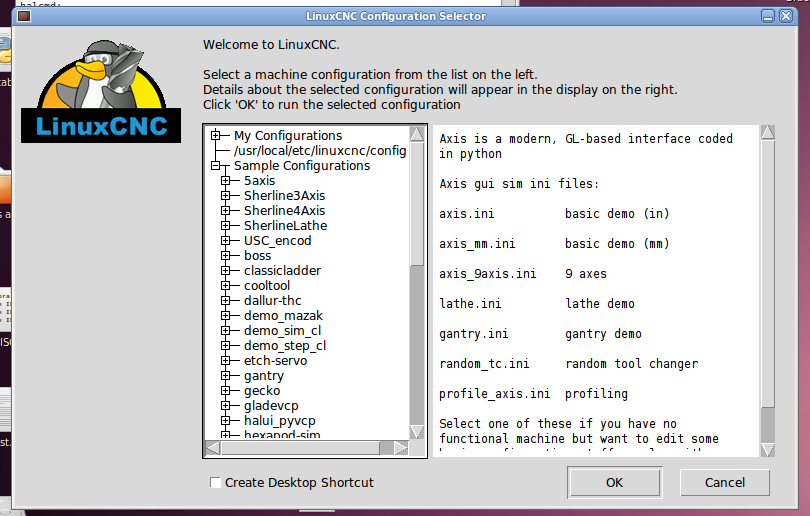The width and height of the screenshot is (810, 516).
Task: Select the halui_pyvcp tree item
Action: pos(279,421)
